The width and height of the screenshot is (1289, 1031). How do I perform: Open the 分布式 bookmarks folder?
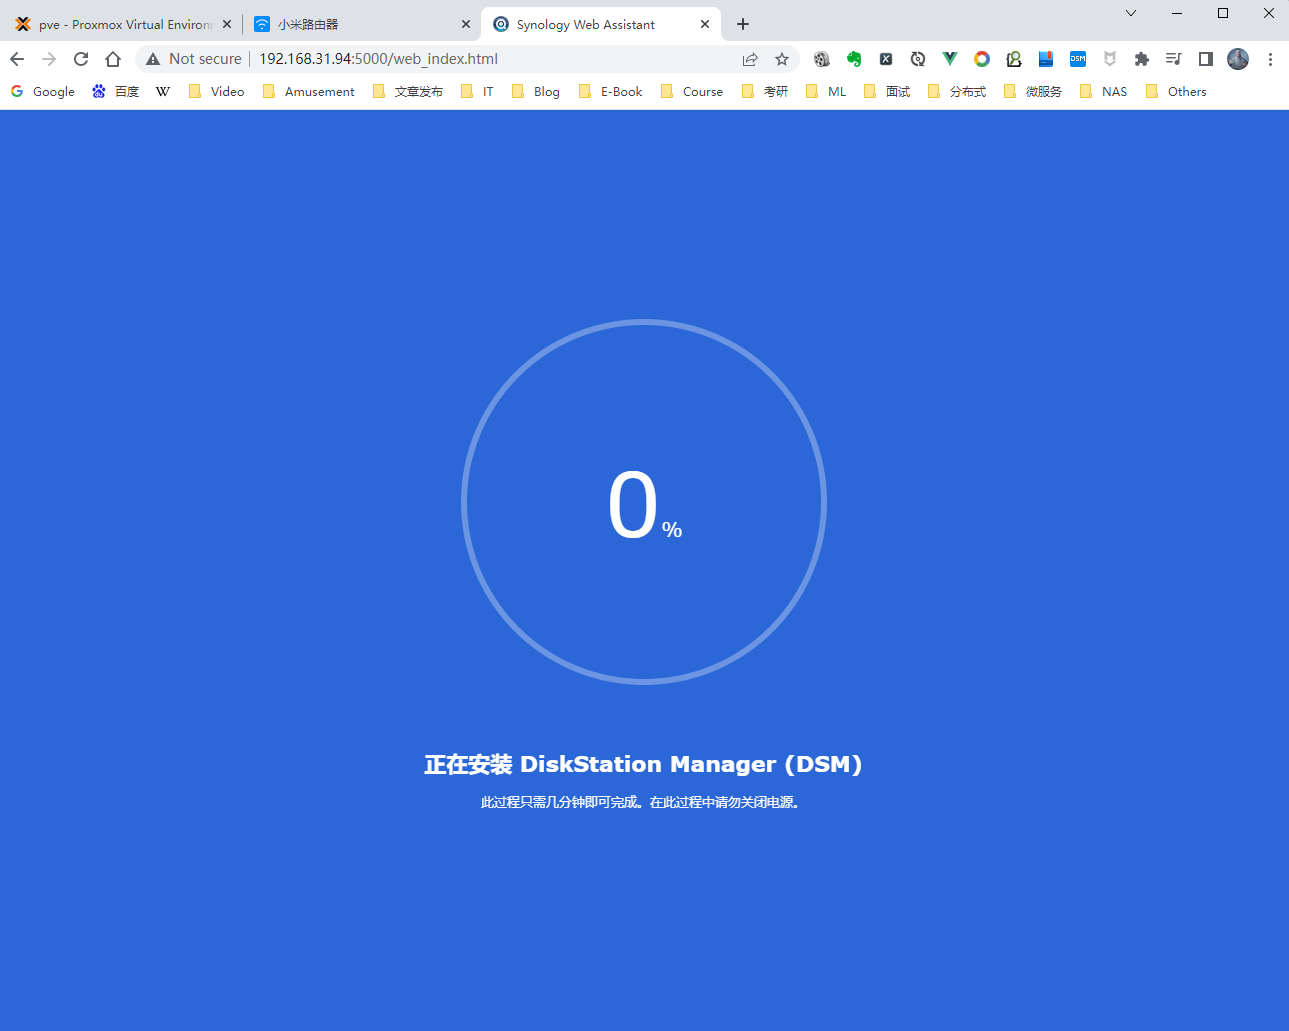tap(957, 91)
